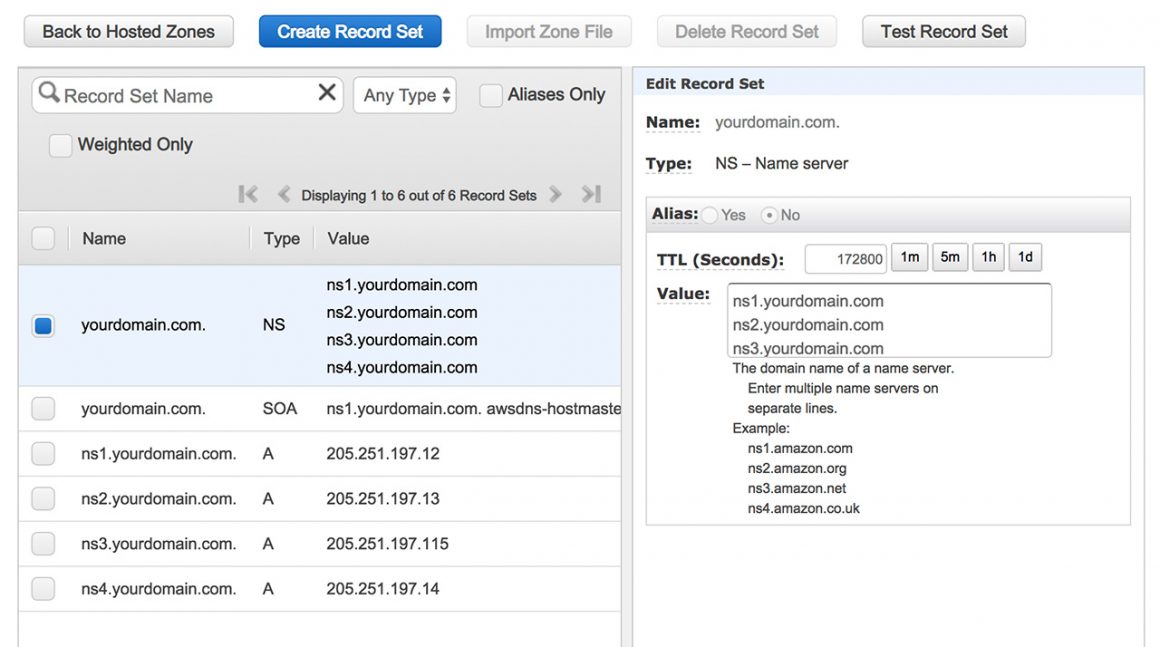Click Test Record Set

point(943,31)
